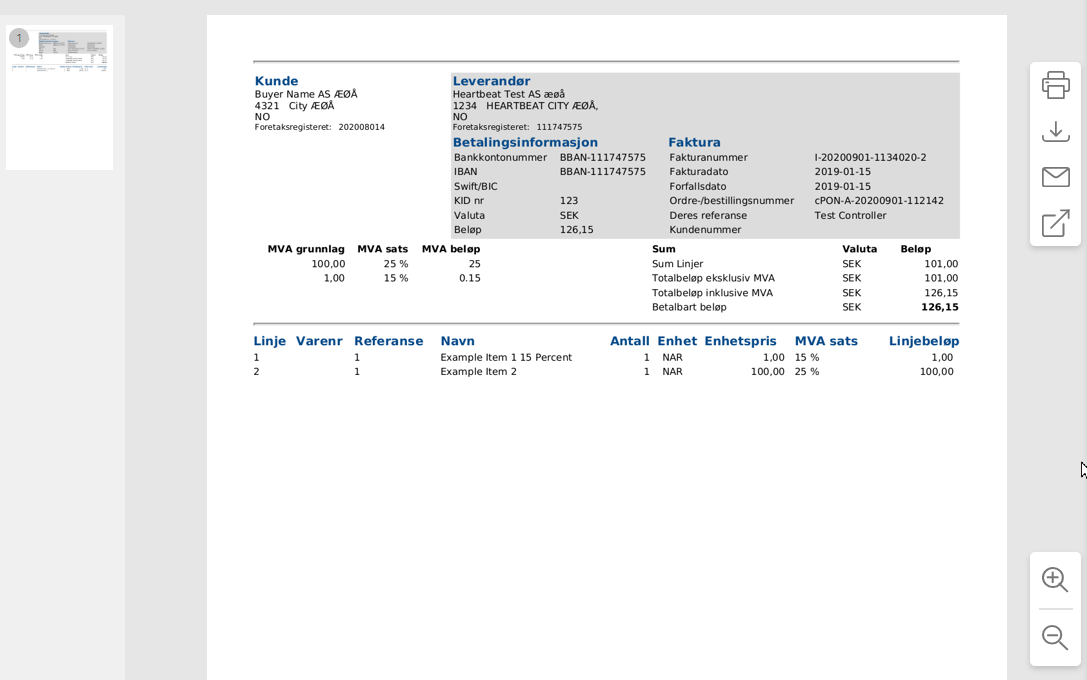1087x680 pixels.
Task: Click invoice number I-20200901-1134020-2
Action: pos(870,157)
